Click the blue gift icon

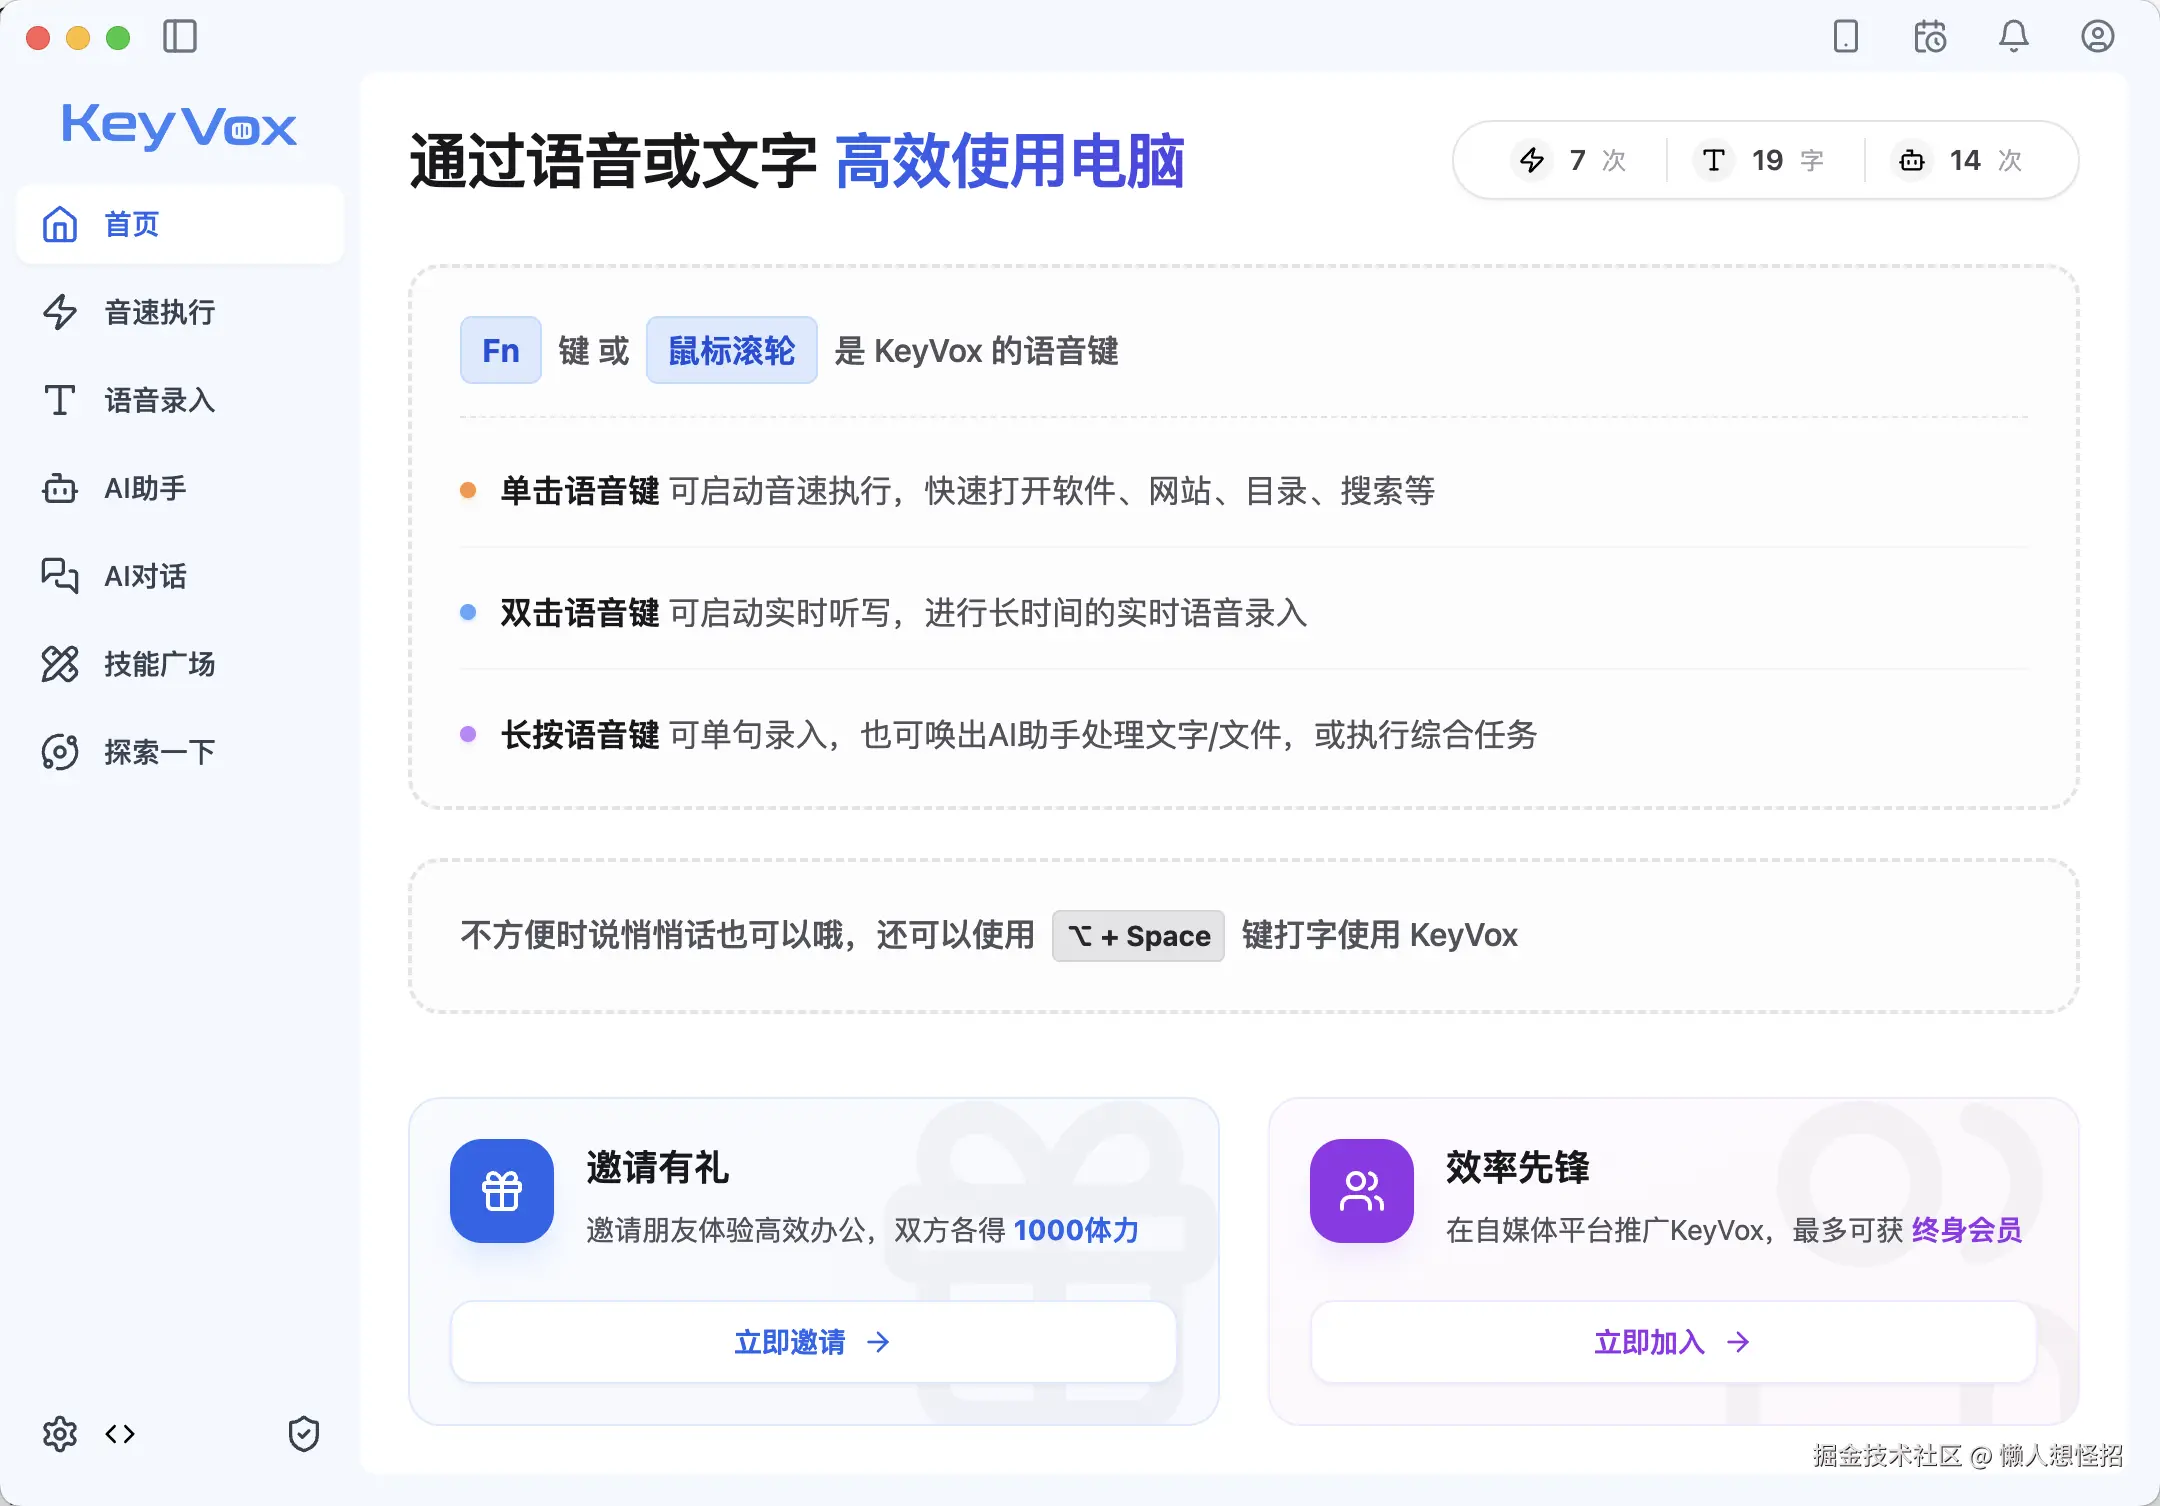[502, 1191]
